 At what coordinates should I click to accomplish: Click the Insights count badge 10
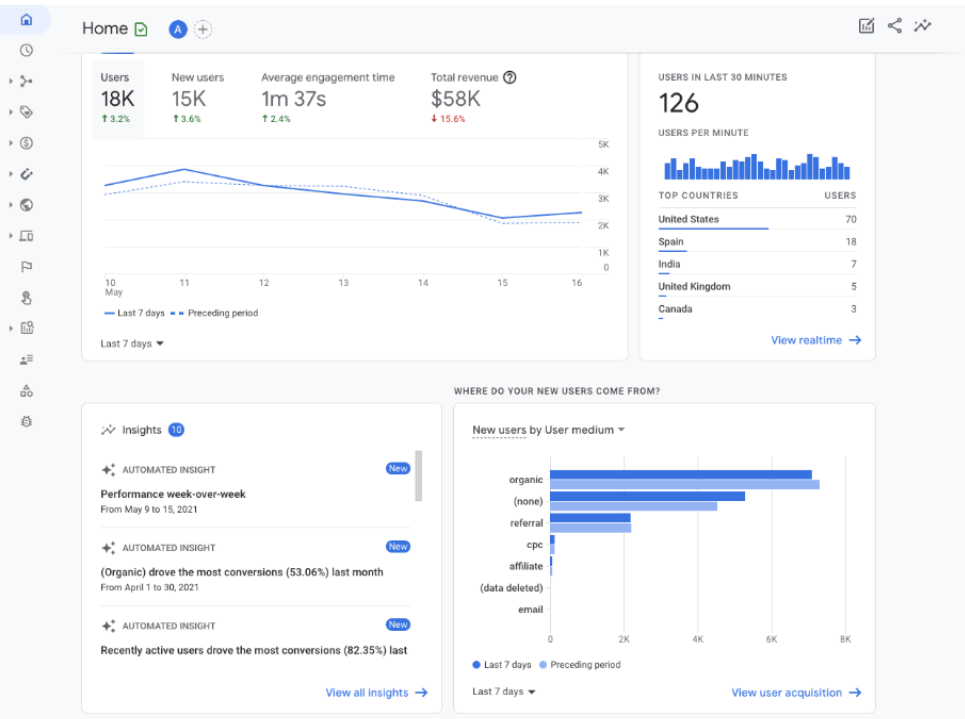point(176,430)
